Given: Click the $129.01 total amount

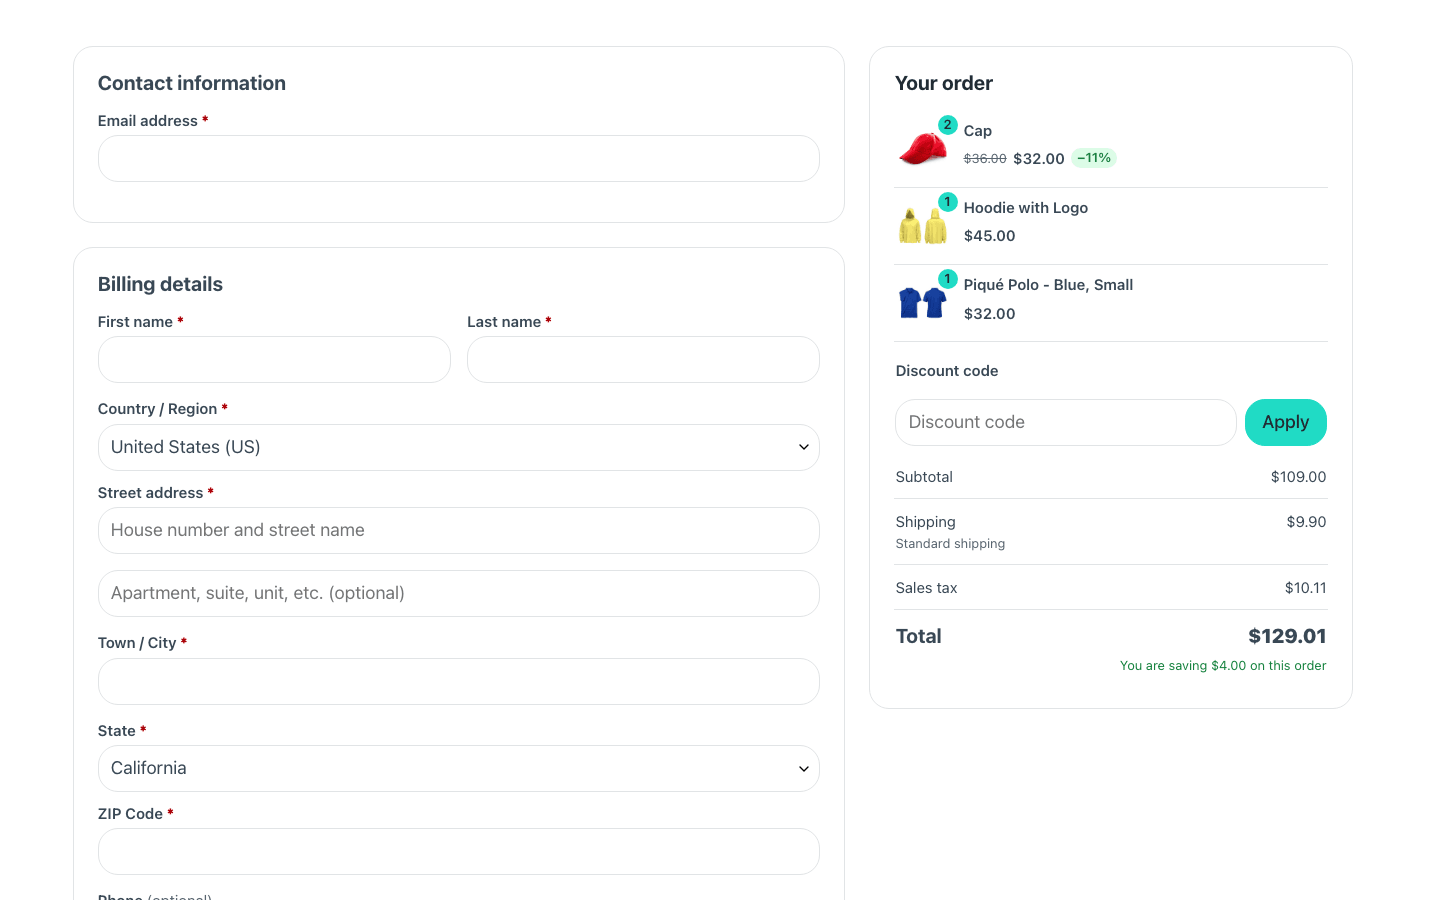Looking at the screenshot, I should [x=1287, y=636].
